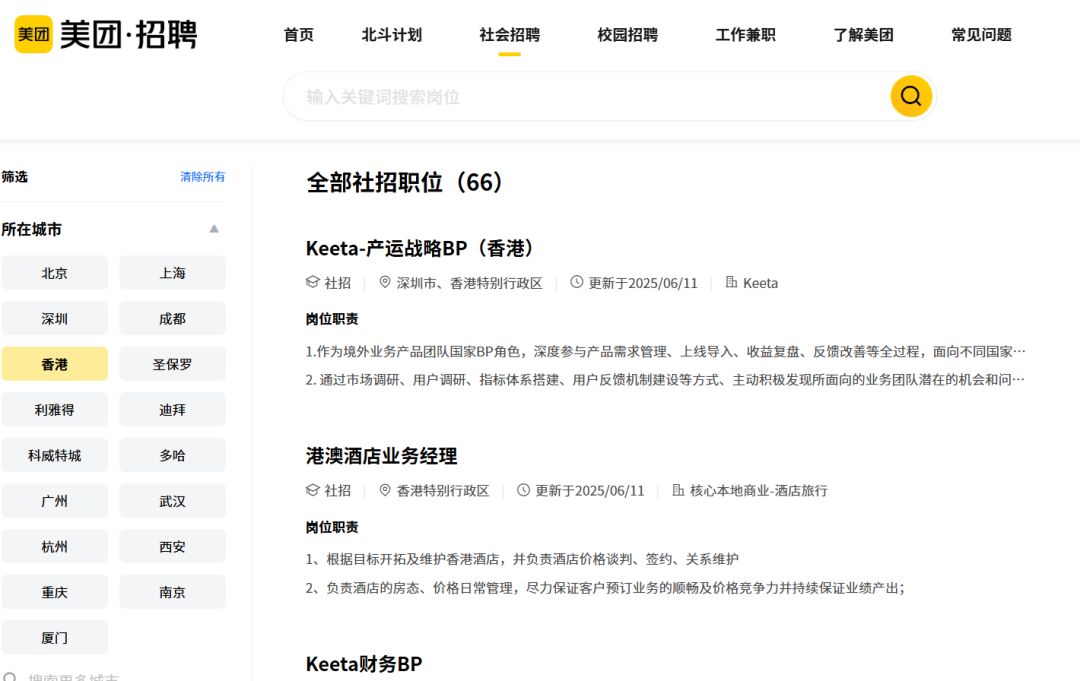Click the building icon beside 核心本地商业-酒店旅行
This screenshot has width=1080, height=681.
point(678,490)
